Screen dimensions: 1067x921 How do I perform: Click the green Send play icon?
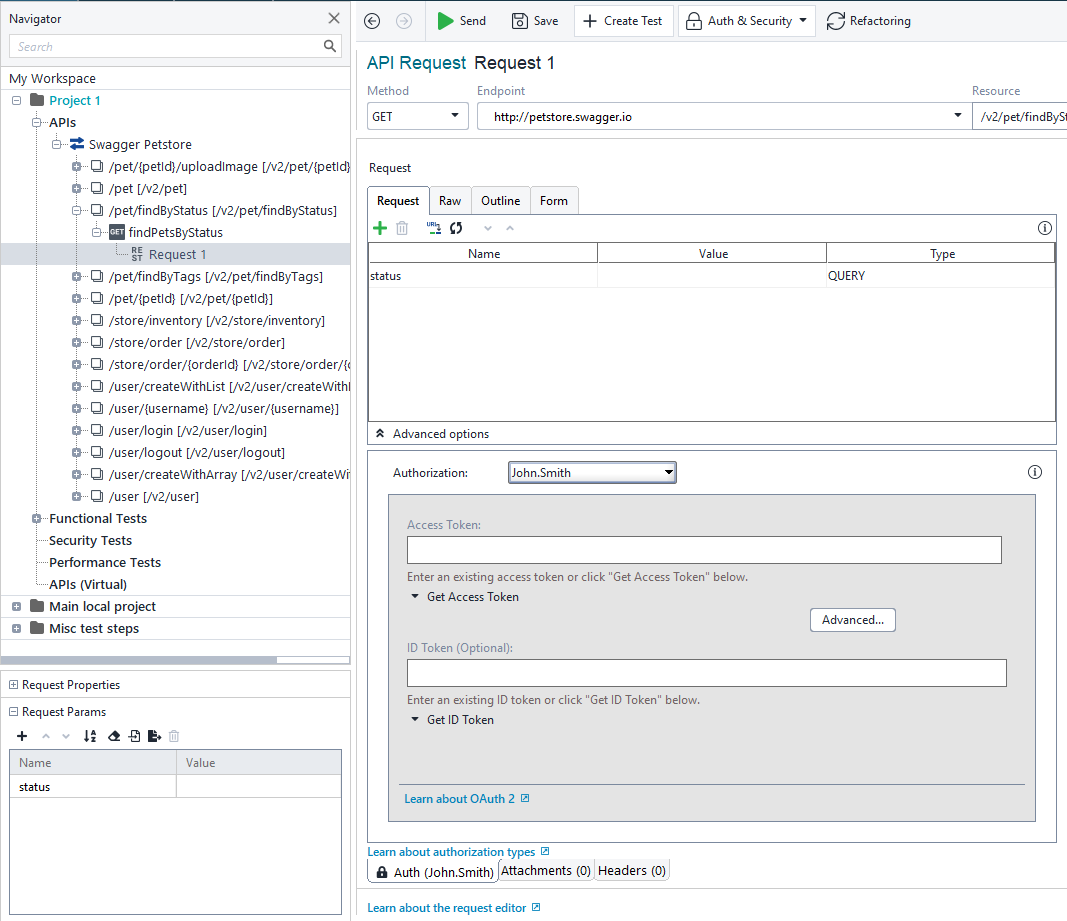[x=445, y=21]
